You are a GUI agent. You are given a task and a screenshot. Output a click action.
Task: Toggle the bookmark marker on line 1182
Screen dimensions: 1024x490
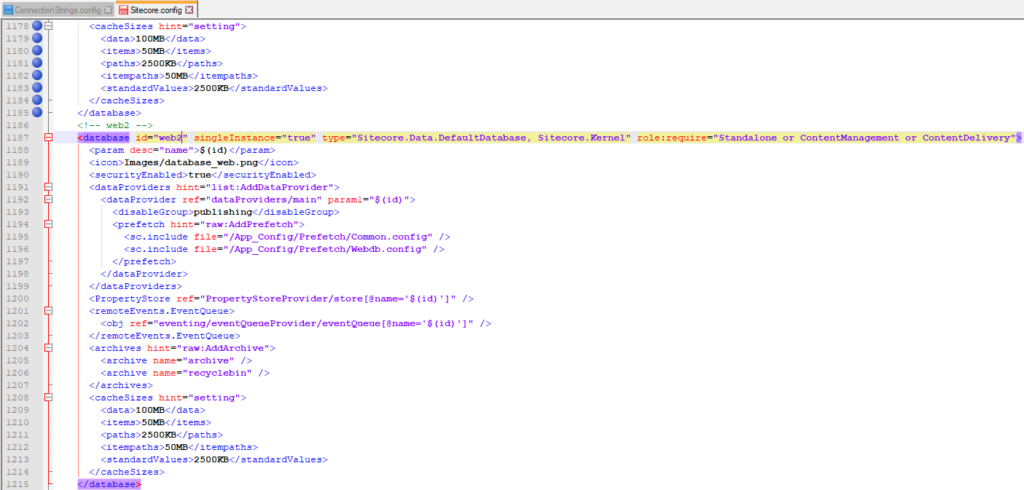click(37, 76)
